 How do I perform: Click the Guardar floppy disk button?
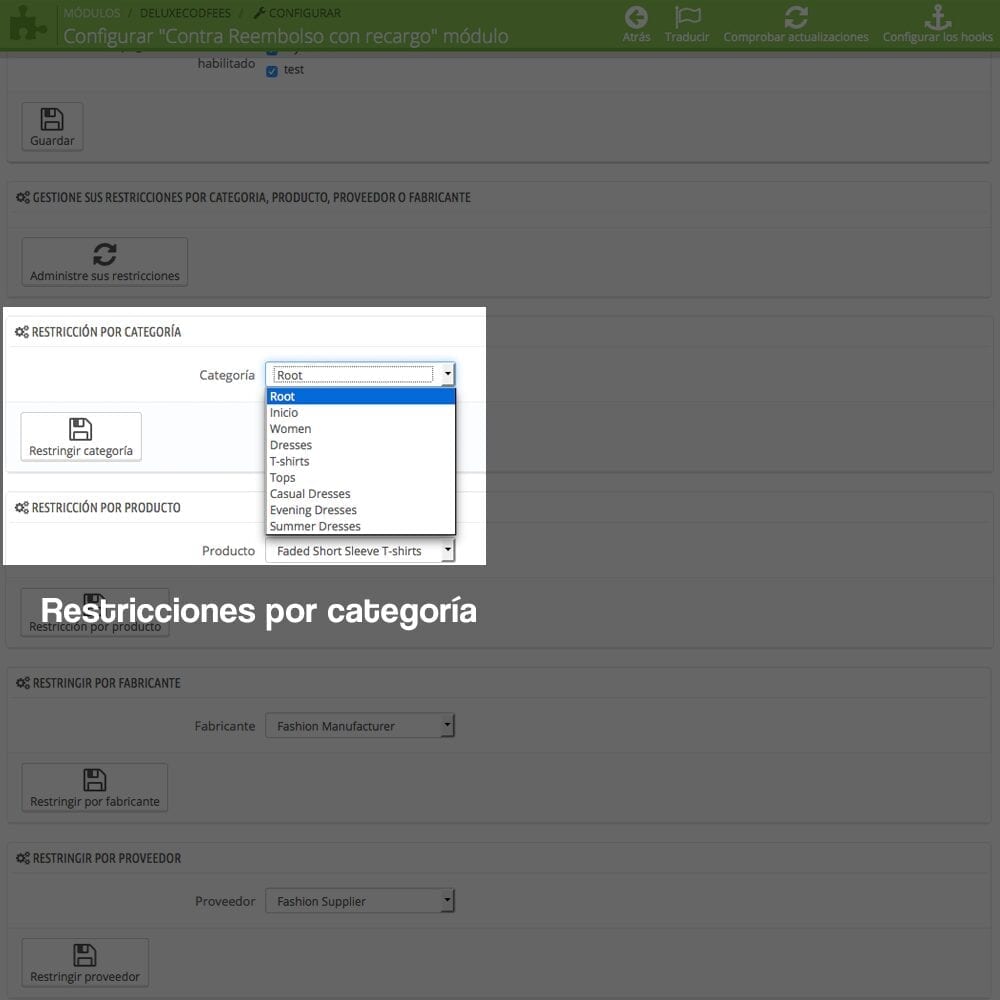point(52,126)
